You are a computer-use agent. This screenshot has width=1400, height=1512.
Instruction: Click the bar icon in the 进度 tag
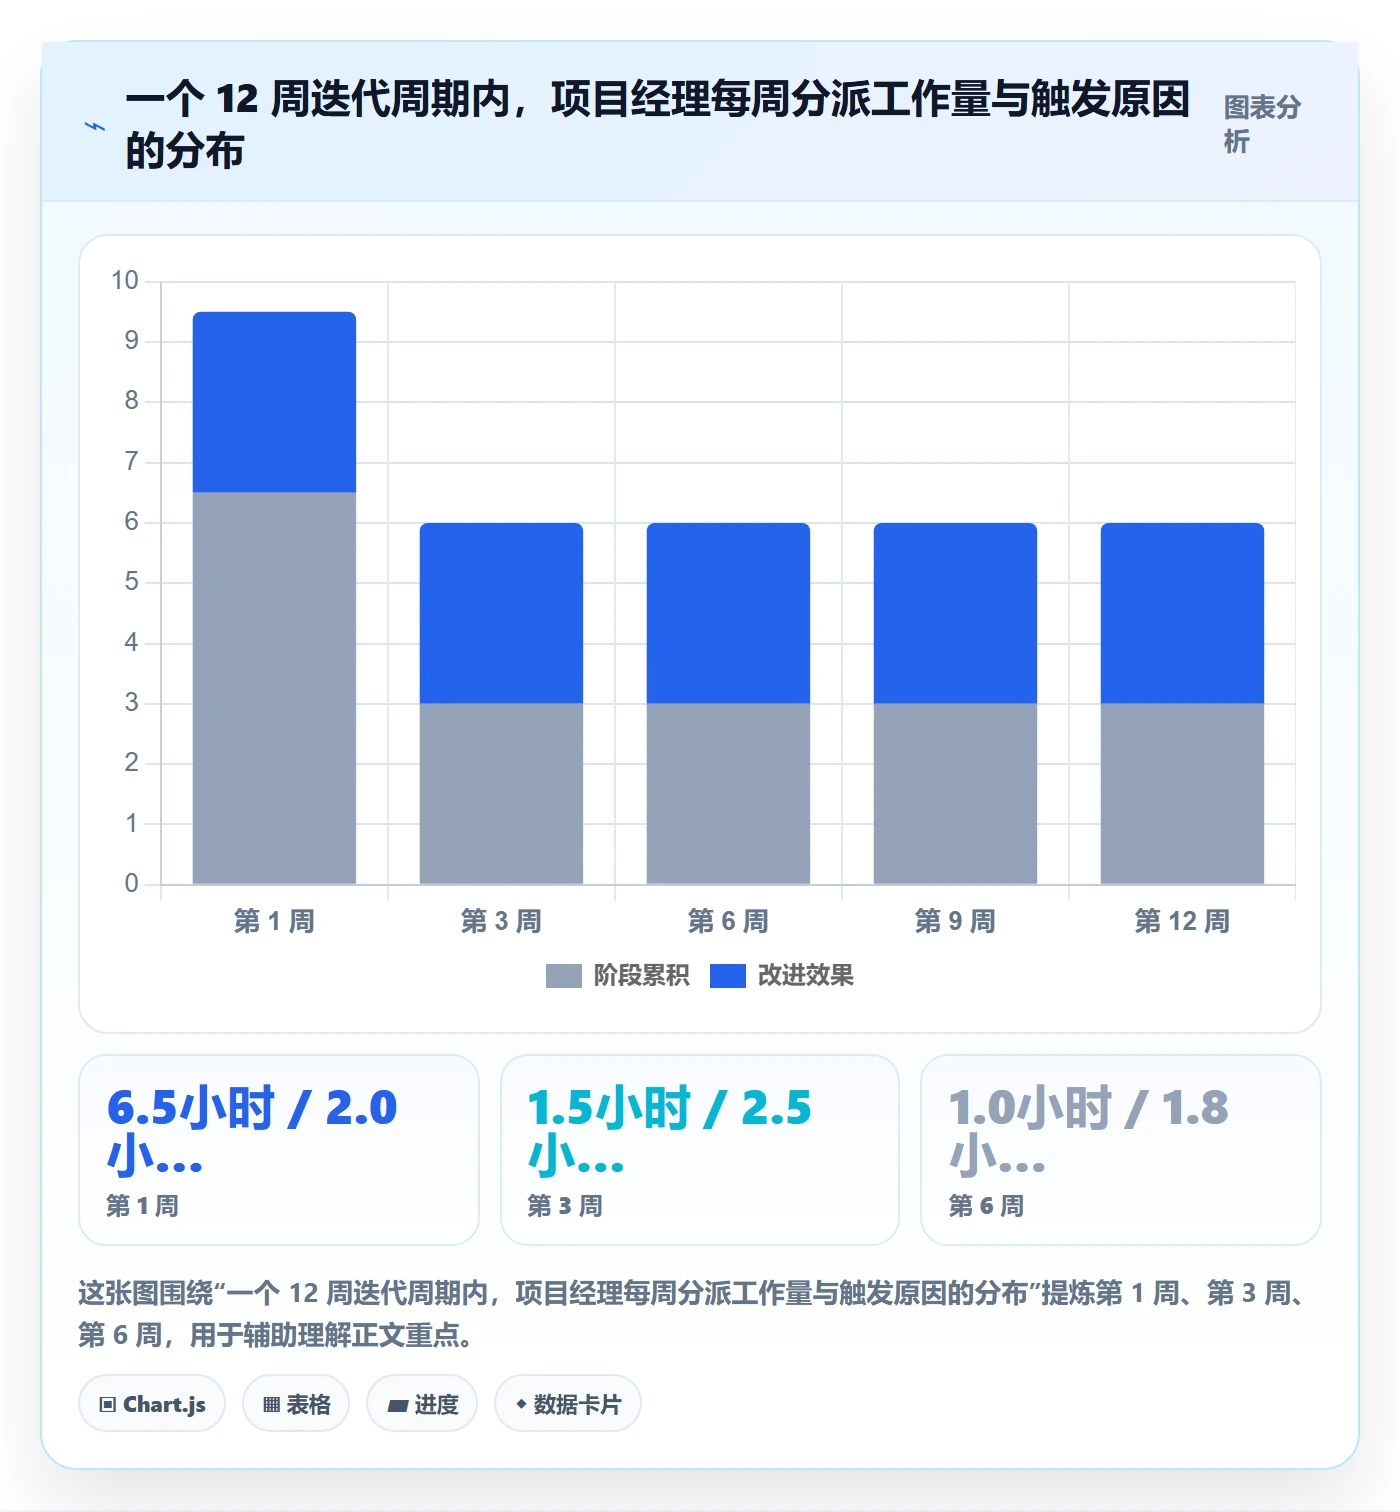[398, 1405]
